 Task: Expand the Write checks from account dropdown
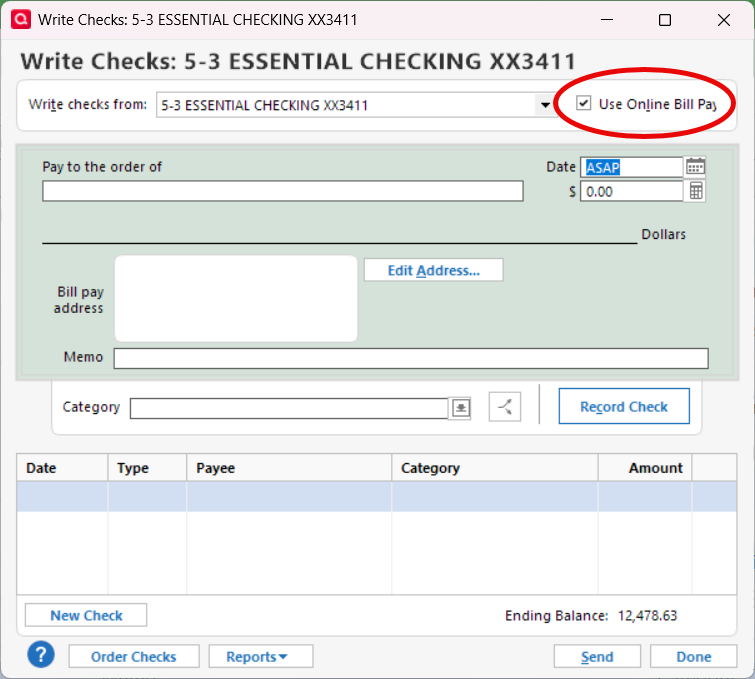(x=545, y=105)
